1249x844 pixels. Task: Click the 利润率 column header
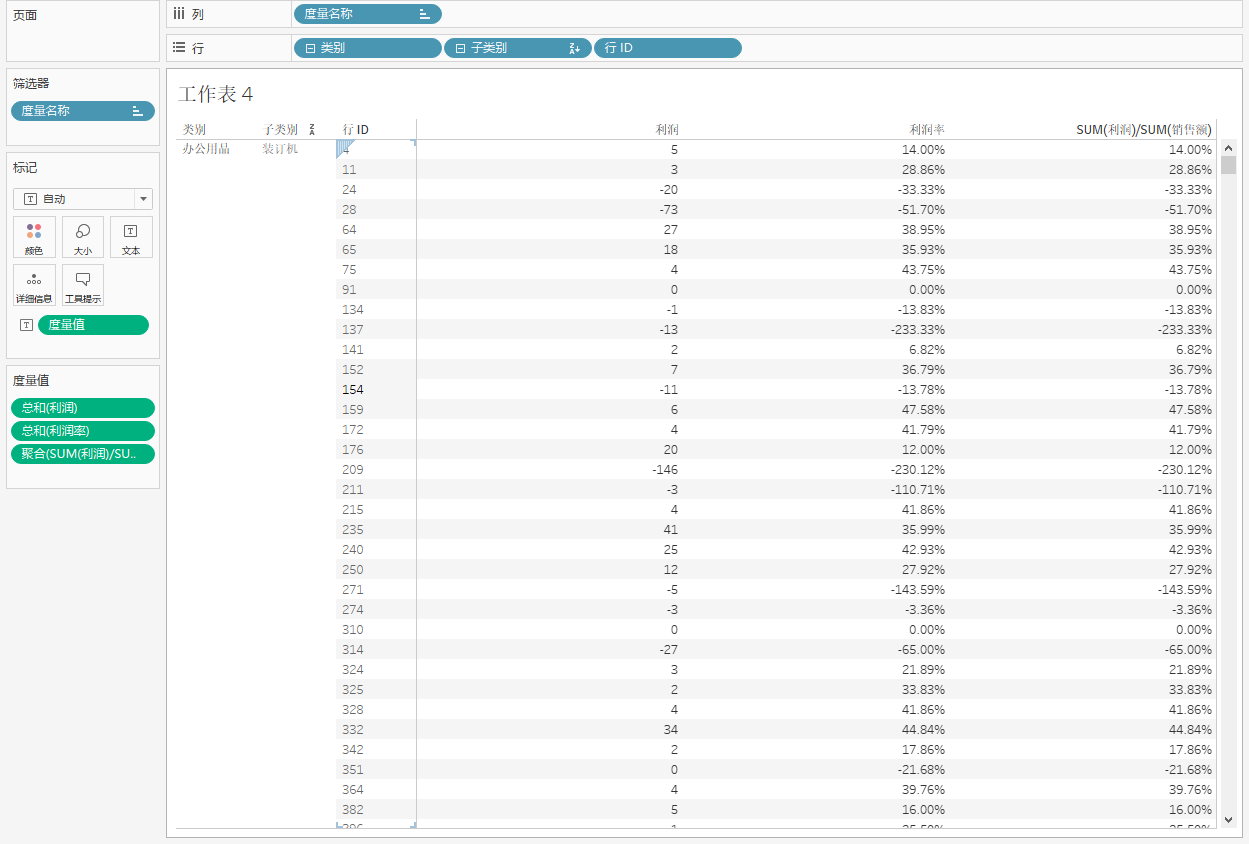coord(927,130)
